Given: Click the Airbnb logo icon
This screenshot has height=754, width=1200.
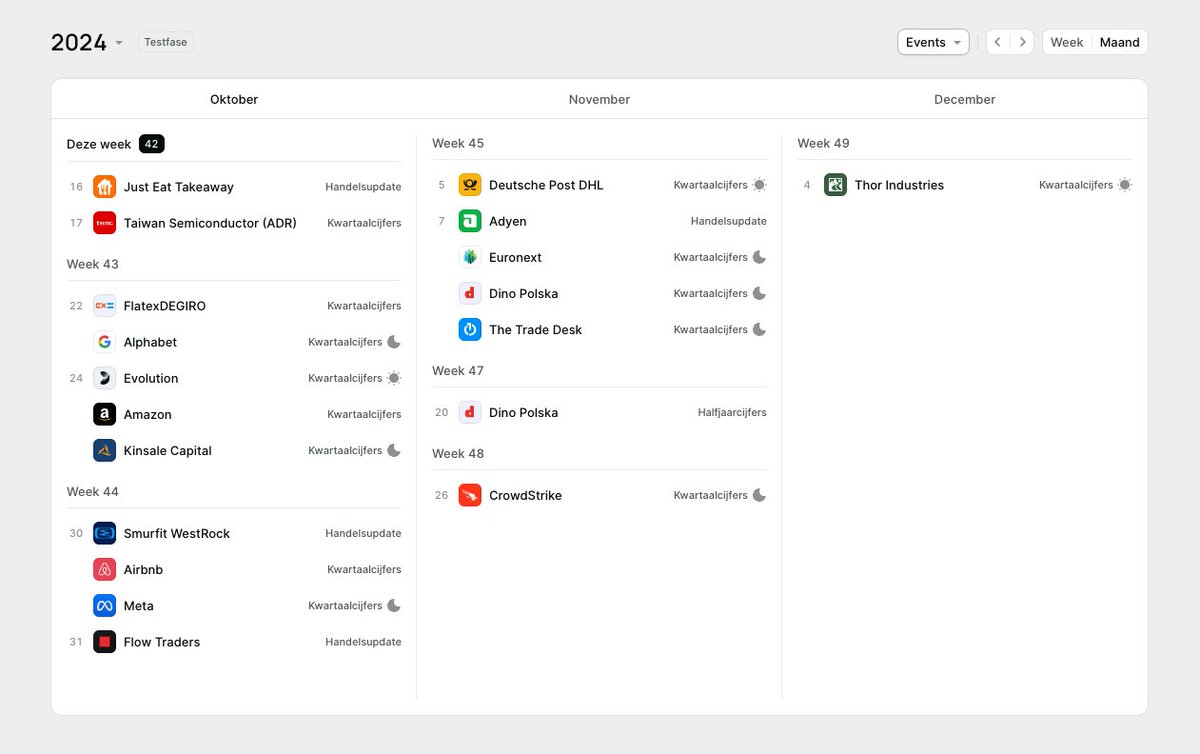Looking at the screenshot, I should 105,570.
